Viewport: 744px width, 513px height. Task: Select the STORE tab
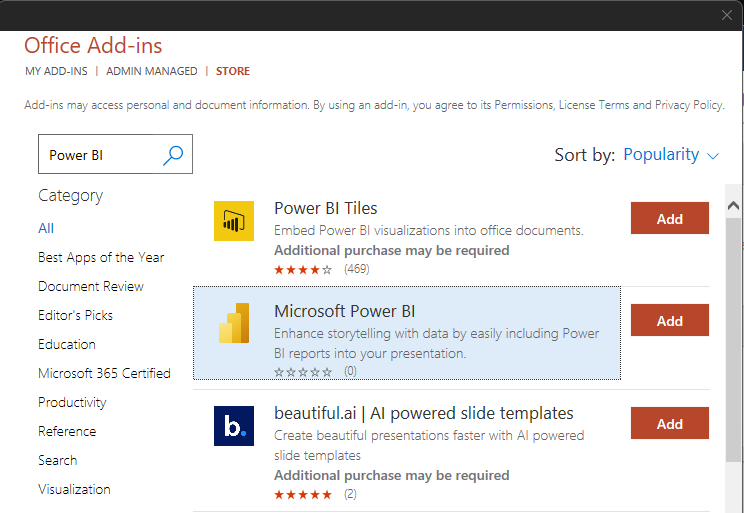232,71
